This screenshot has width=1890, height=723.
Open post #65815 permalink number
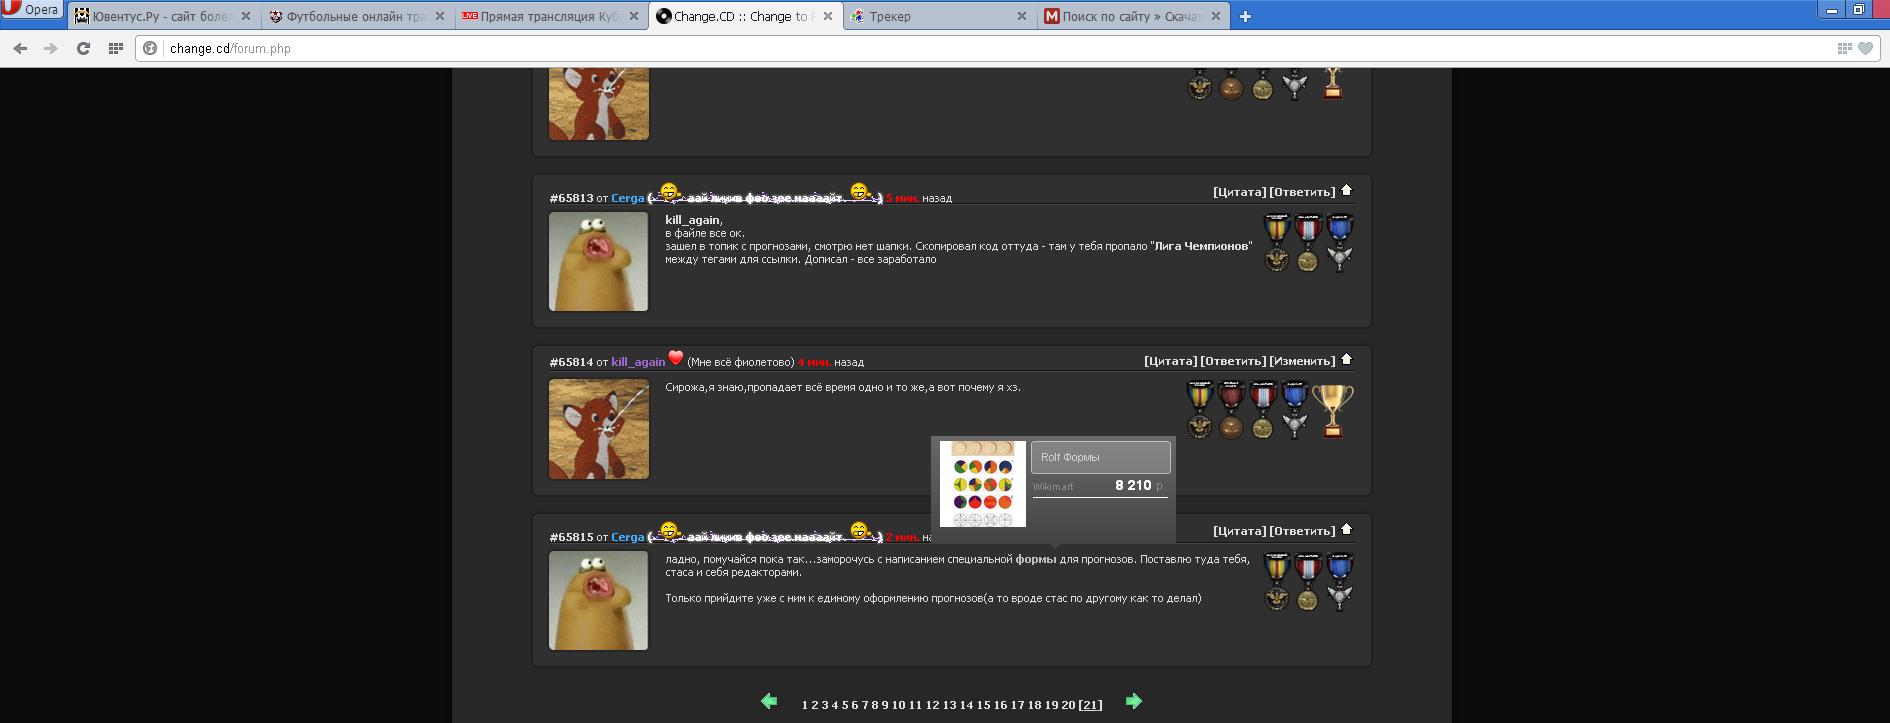[x=571, y=537]
